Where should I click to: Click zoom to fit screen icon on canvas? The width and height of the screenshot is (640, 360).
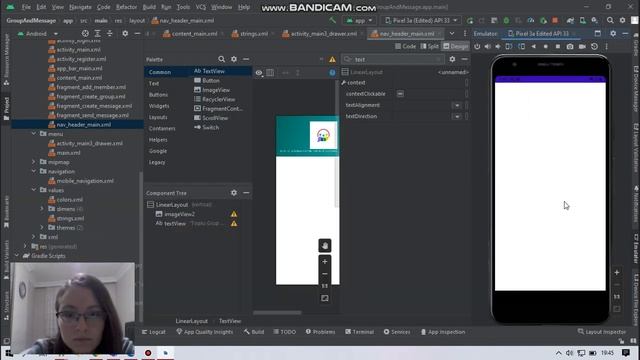325,298
